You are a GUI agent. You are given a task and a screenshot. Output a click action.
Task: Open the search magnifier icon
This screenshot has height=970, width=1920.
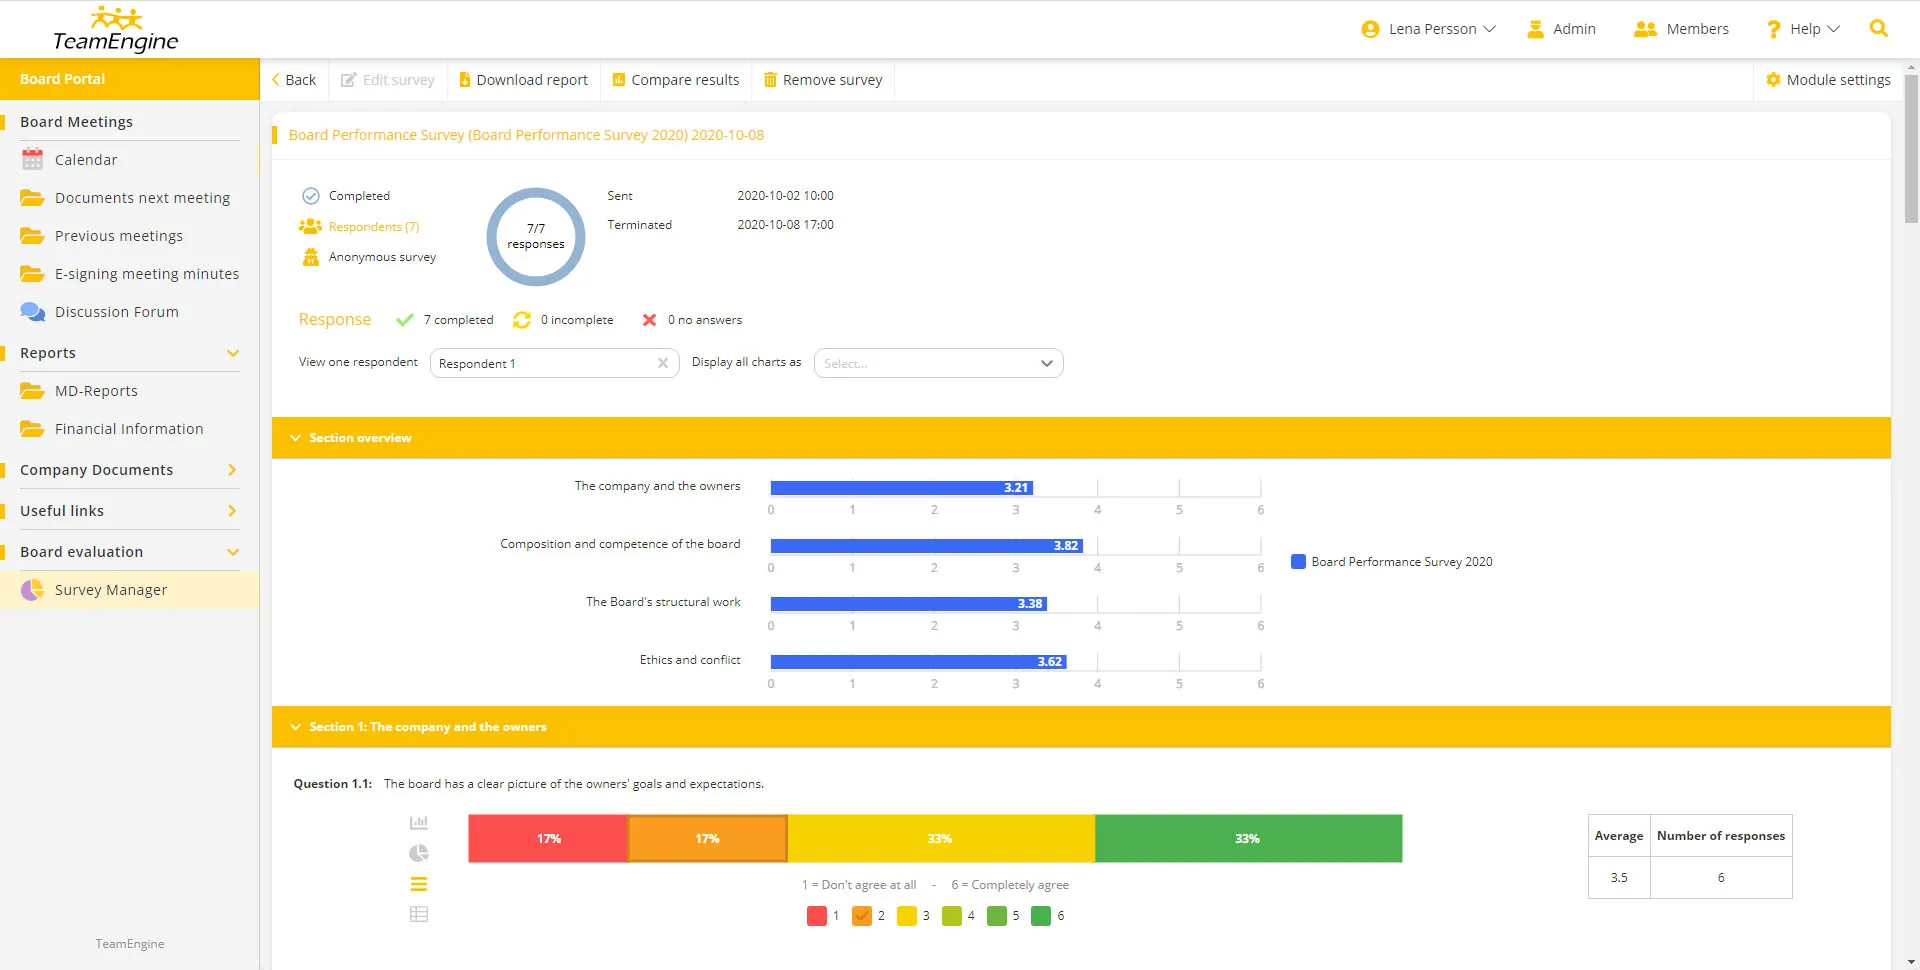(x=1878, y=29)
